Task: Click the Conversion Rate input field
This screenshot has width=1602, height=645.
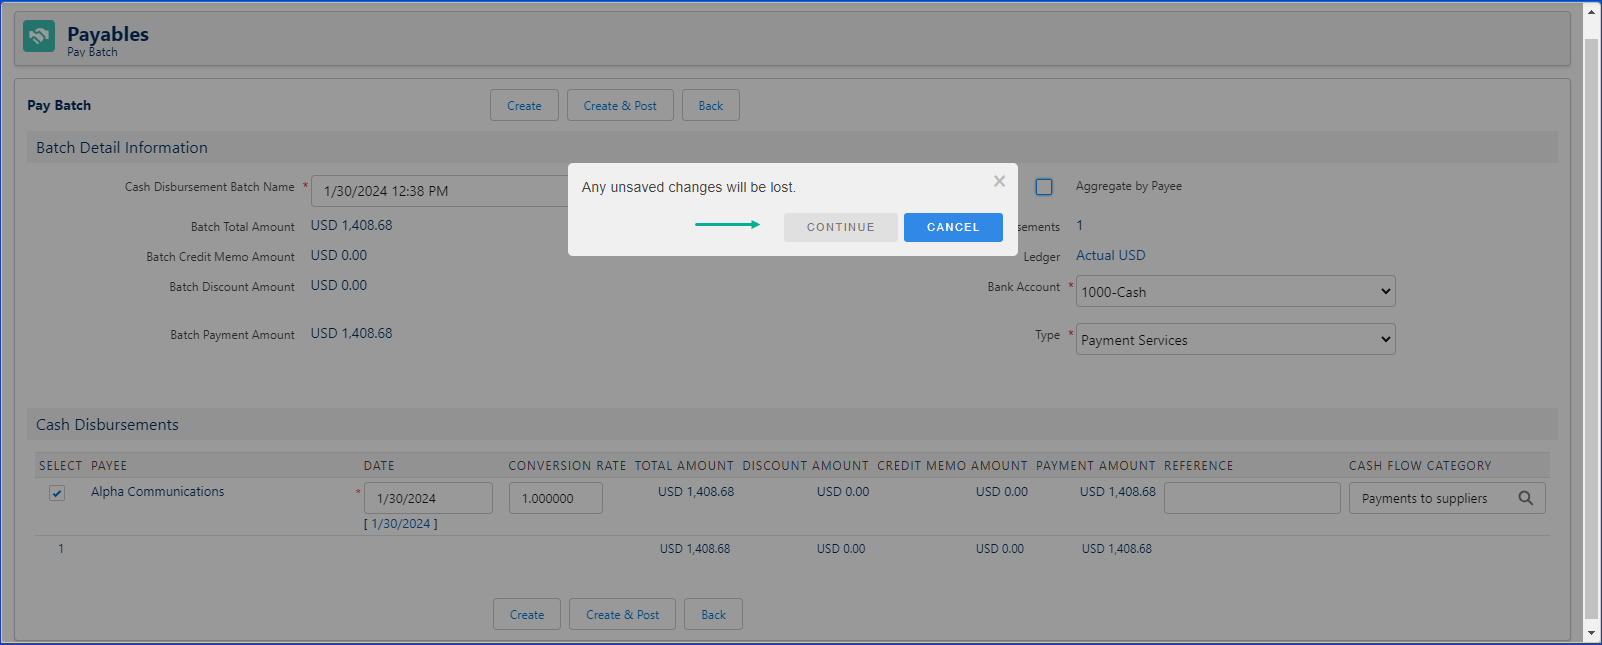Action: click(555, 498)
